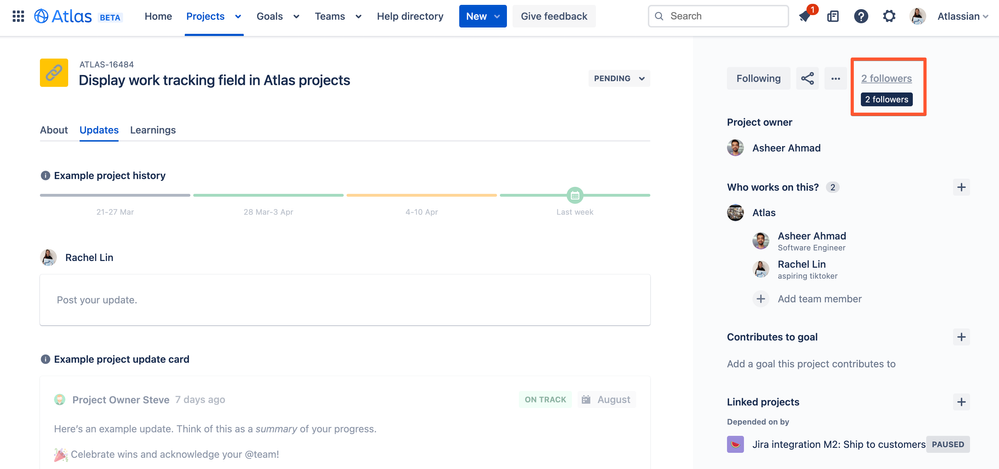The height and width of the screenshot is (469, 999).
Task: Expand the Projects menu chevron
Action: (x=238, y=17)
